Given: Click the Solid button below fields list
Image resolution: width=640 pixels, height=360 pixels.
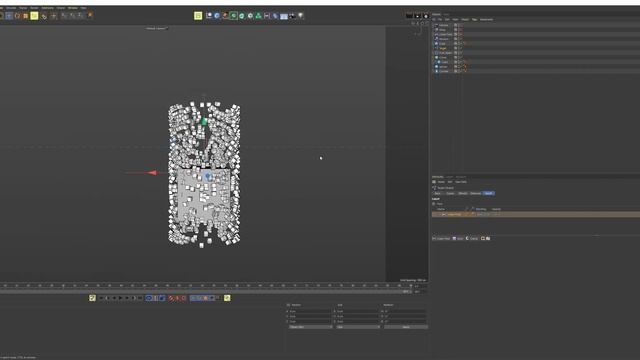Looking at the screenshot, I should coord(458,238).
